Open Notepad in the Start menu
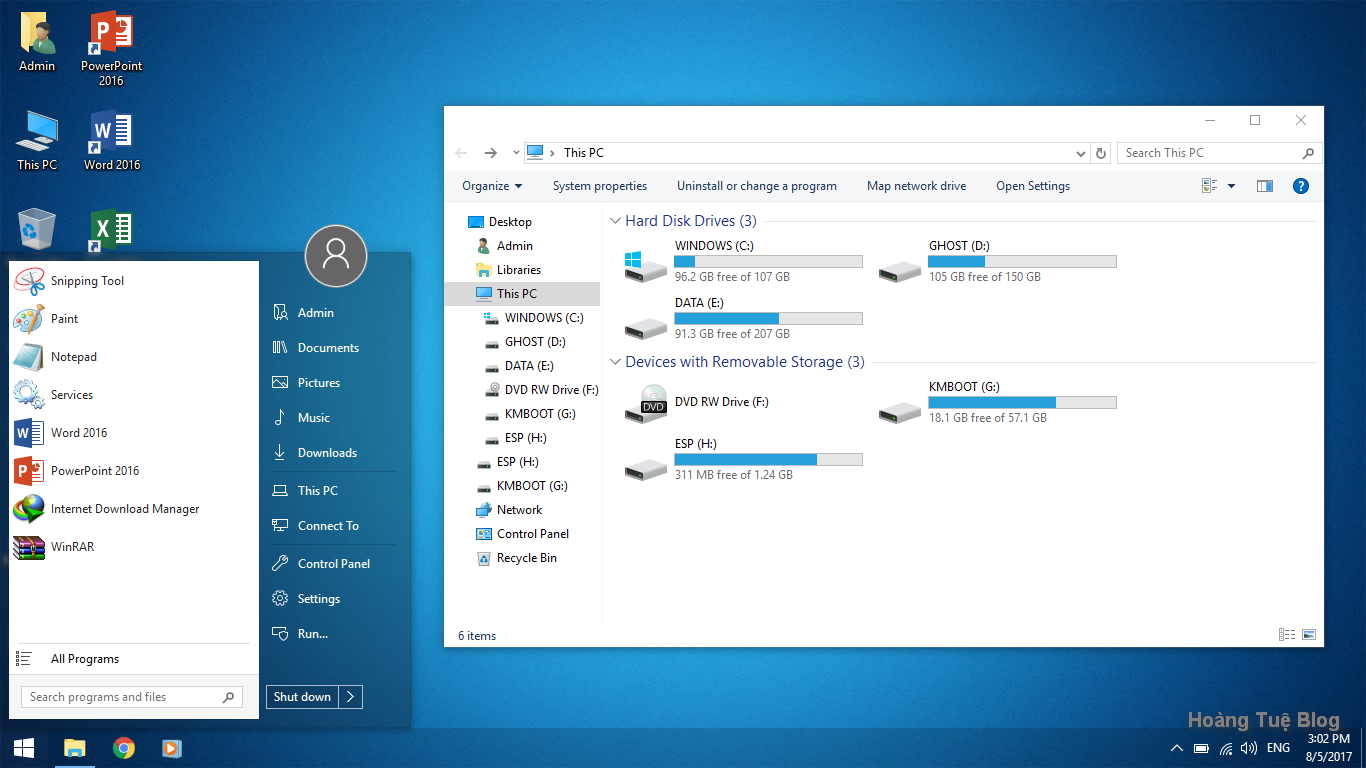Screen dimensions: 1366x768 point(75,357)
